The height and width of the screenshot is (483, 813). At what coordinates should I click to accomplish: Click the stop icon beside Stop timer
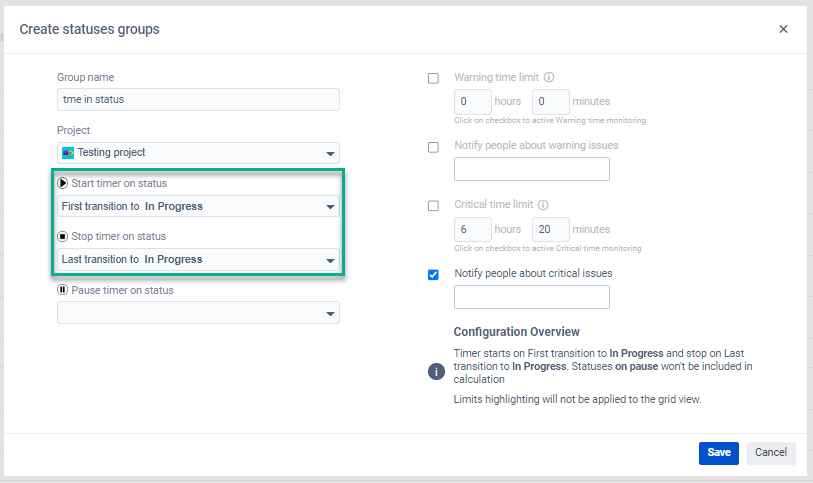click(x=63, y=237)
